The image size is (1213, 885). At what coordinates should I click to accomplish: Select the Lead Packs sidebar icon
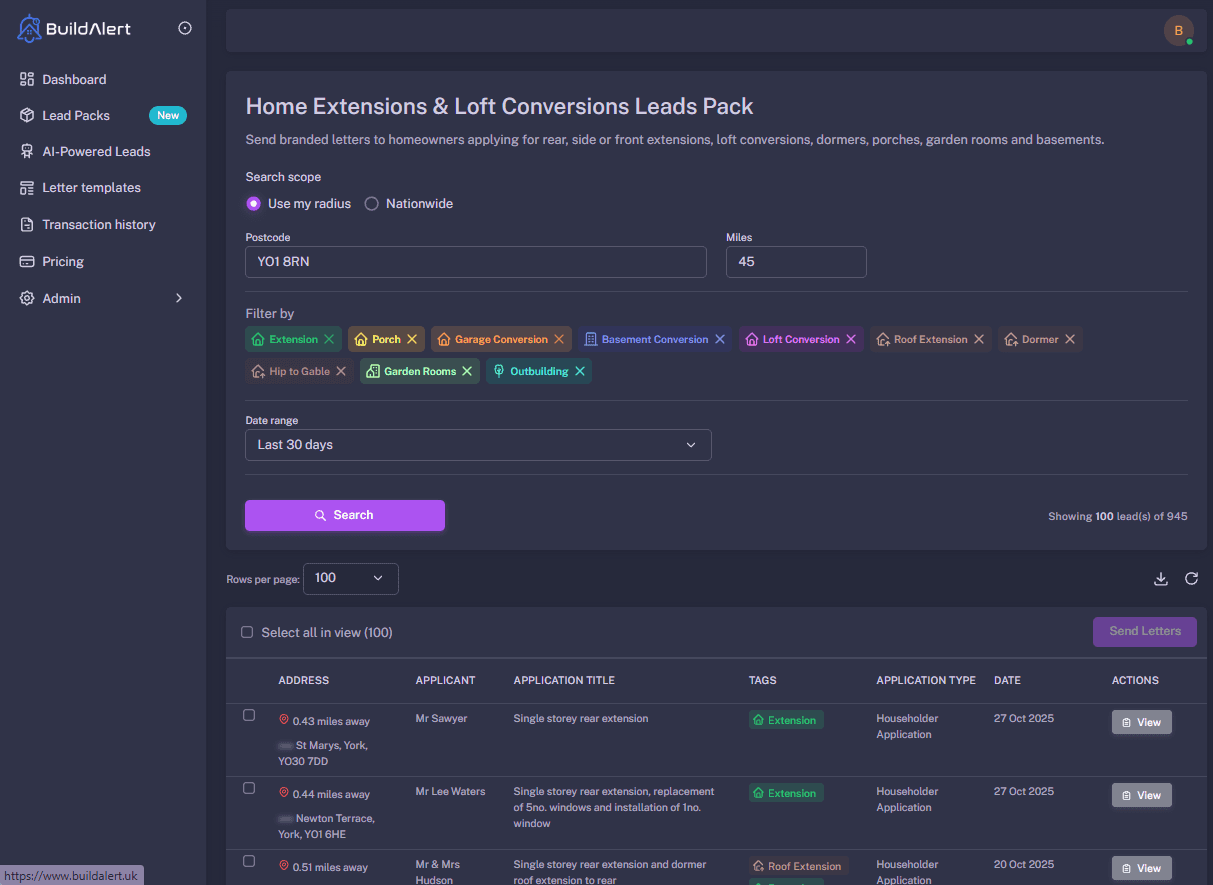[x=25, y=115]
